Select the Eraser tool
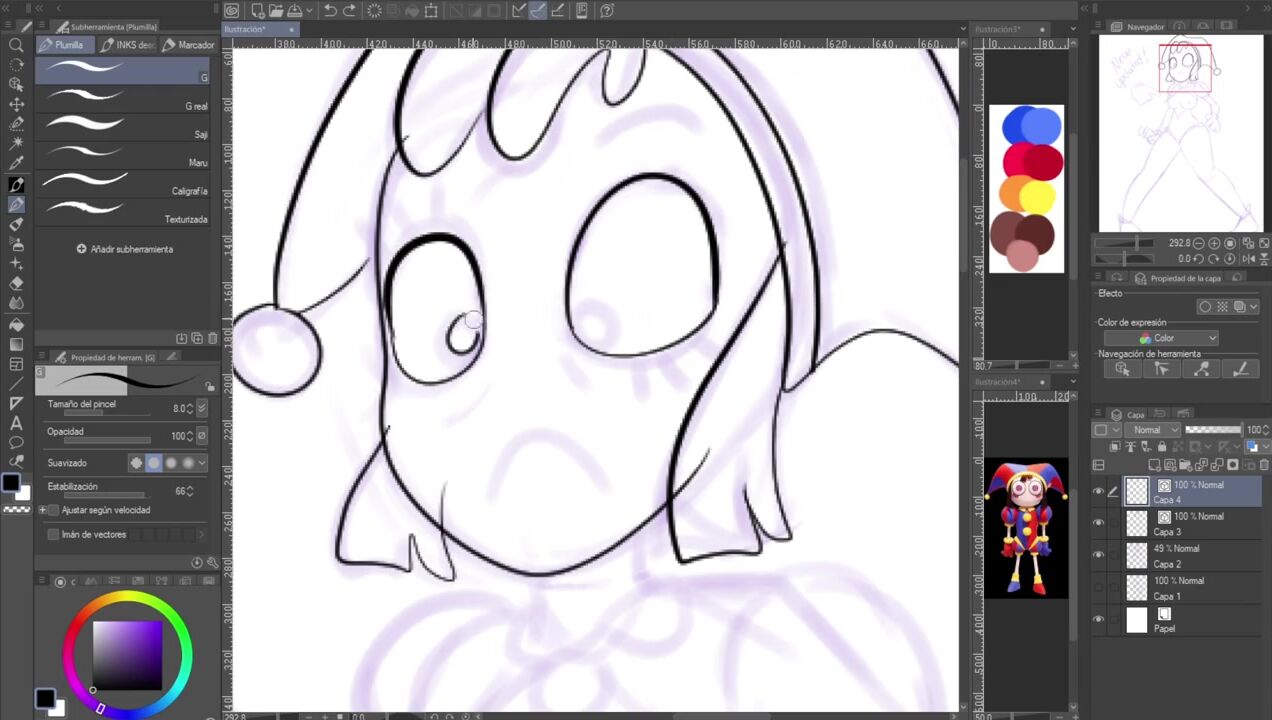The height and width of the screenshot is (720, 1272). coord(16,284)
